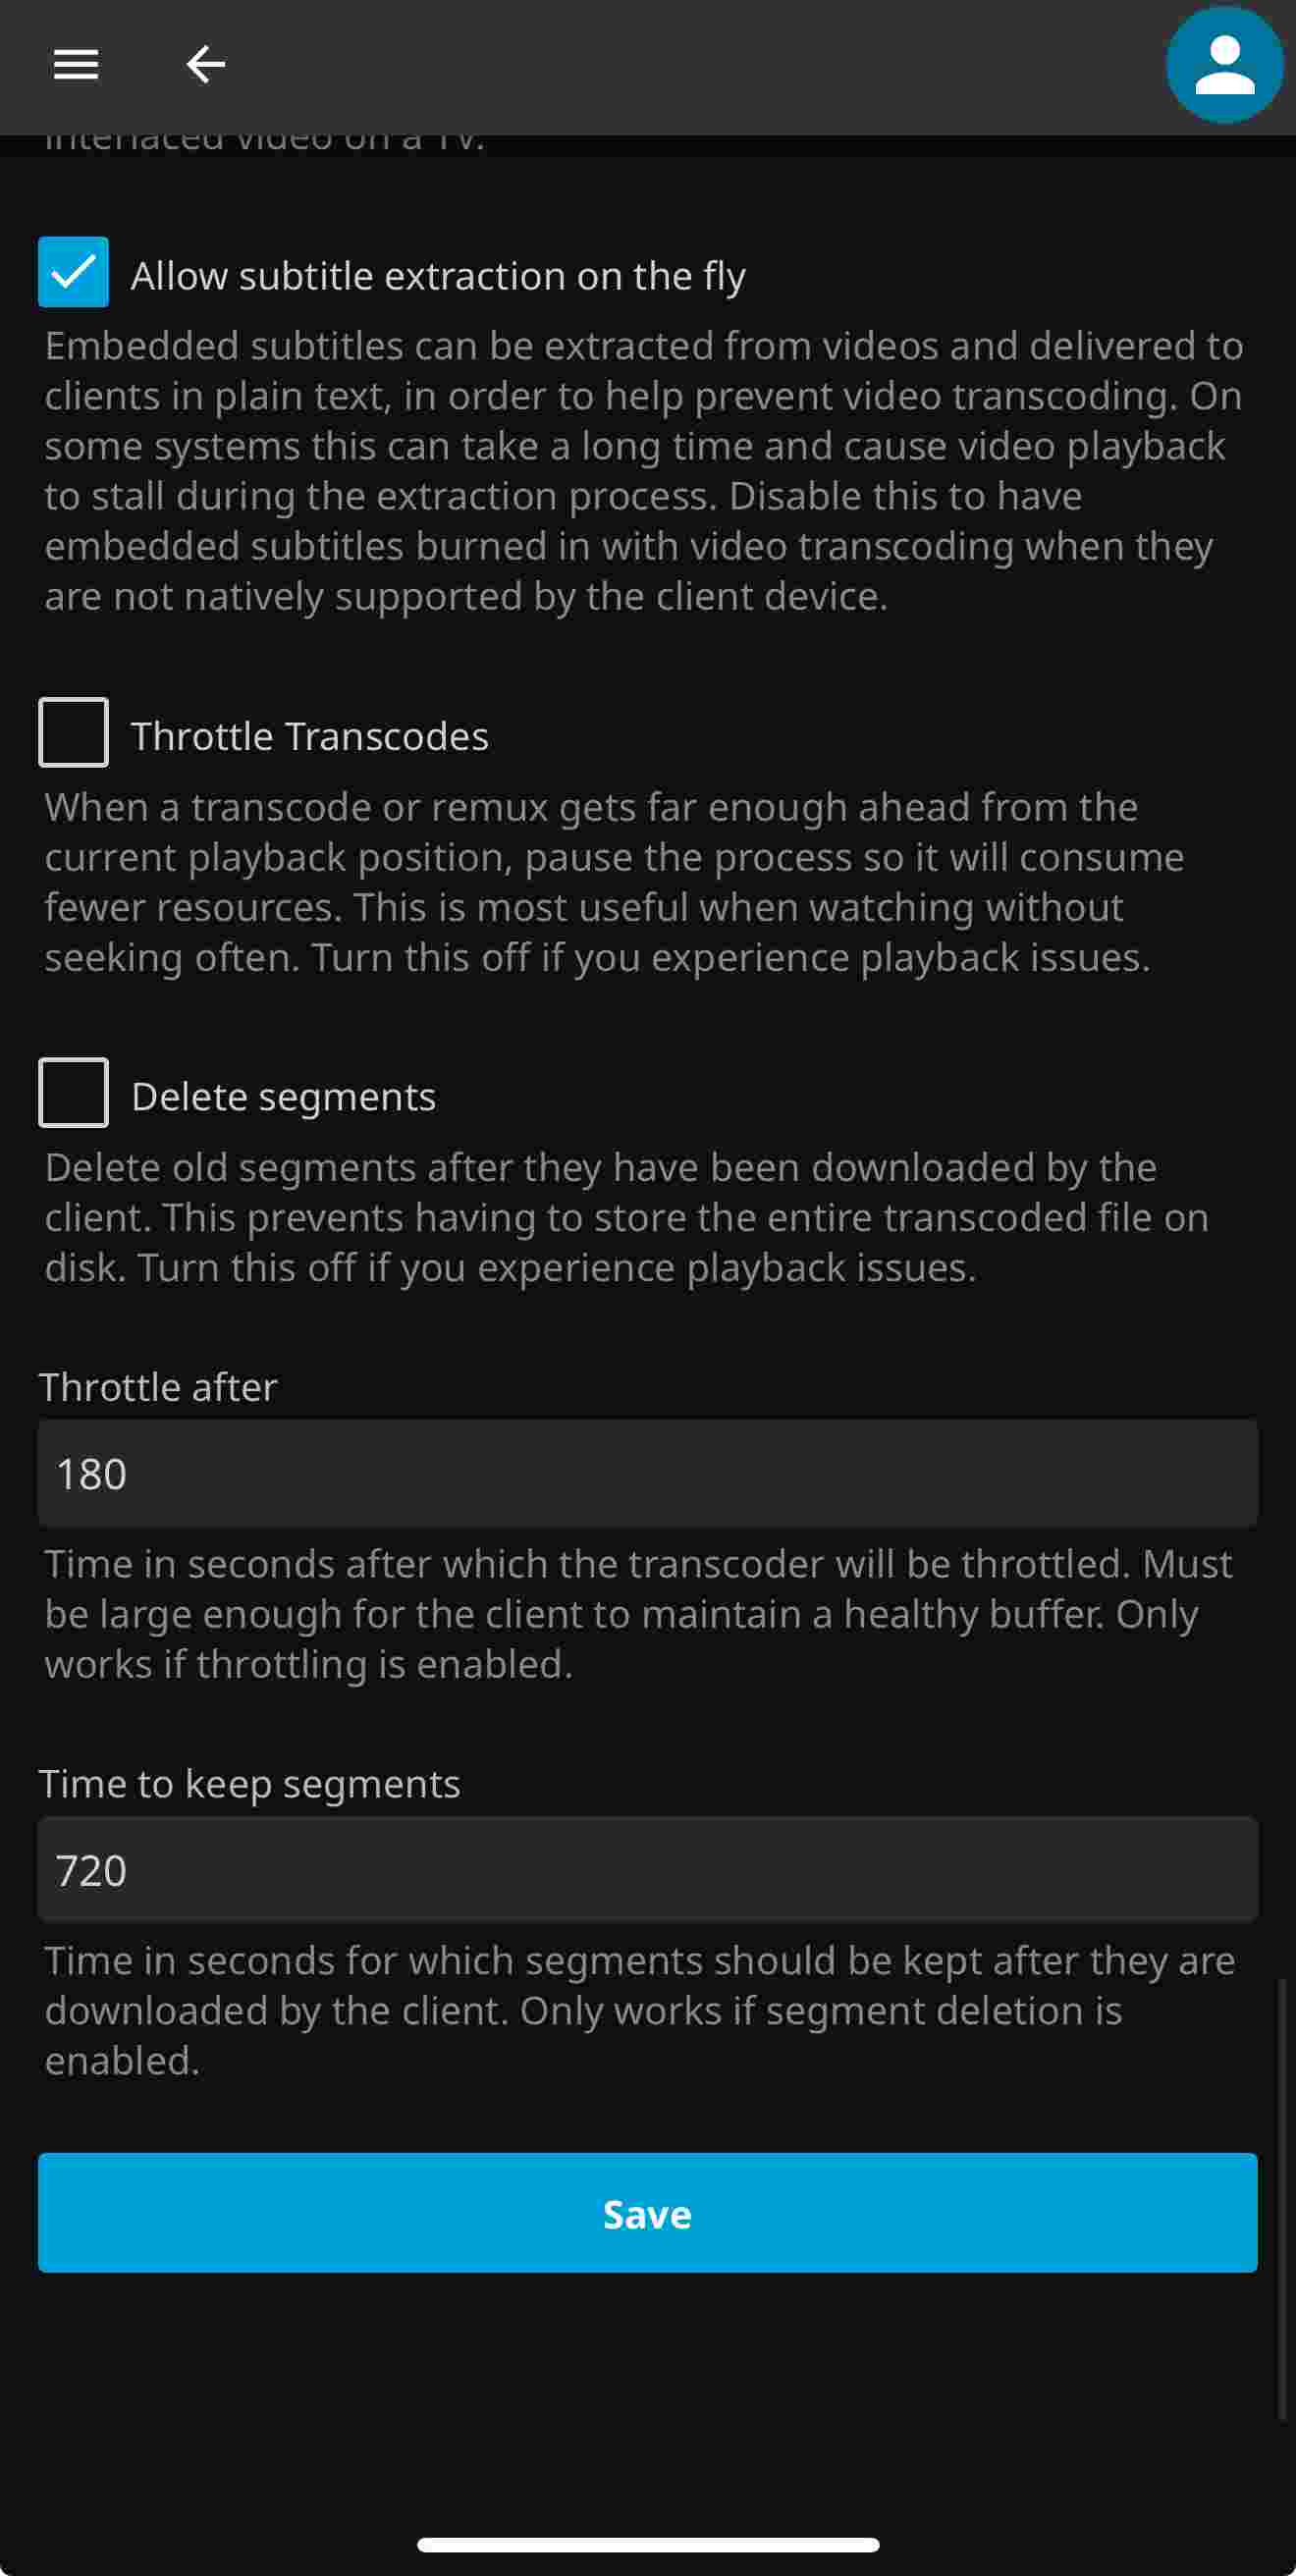The image size is (1296, 2576).
Task: Focus the segments time field showing 720
Action: (x=647, y=1869)
